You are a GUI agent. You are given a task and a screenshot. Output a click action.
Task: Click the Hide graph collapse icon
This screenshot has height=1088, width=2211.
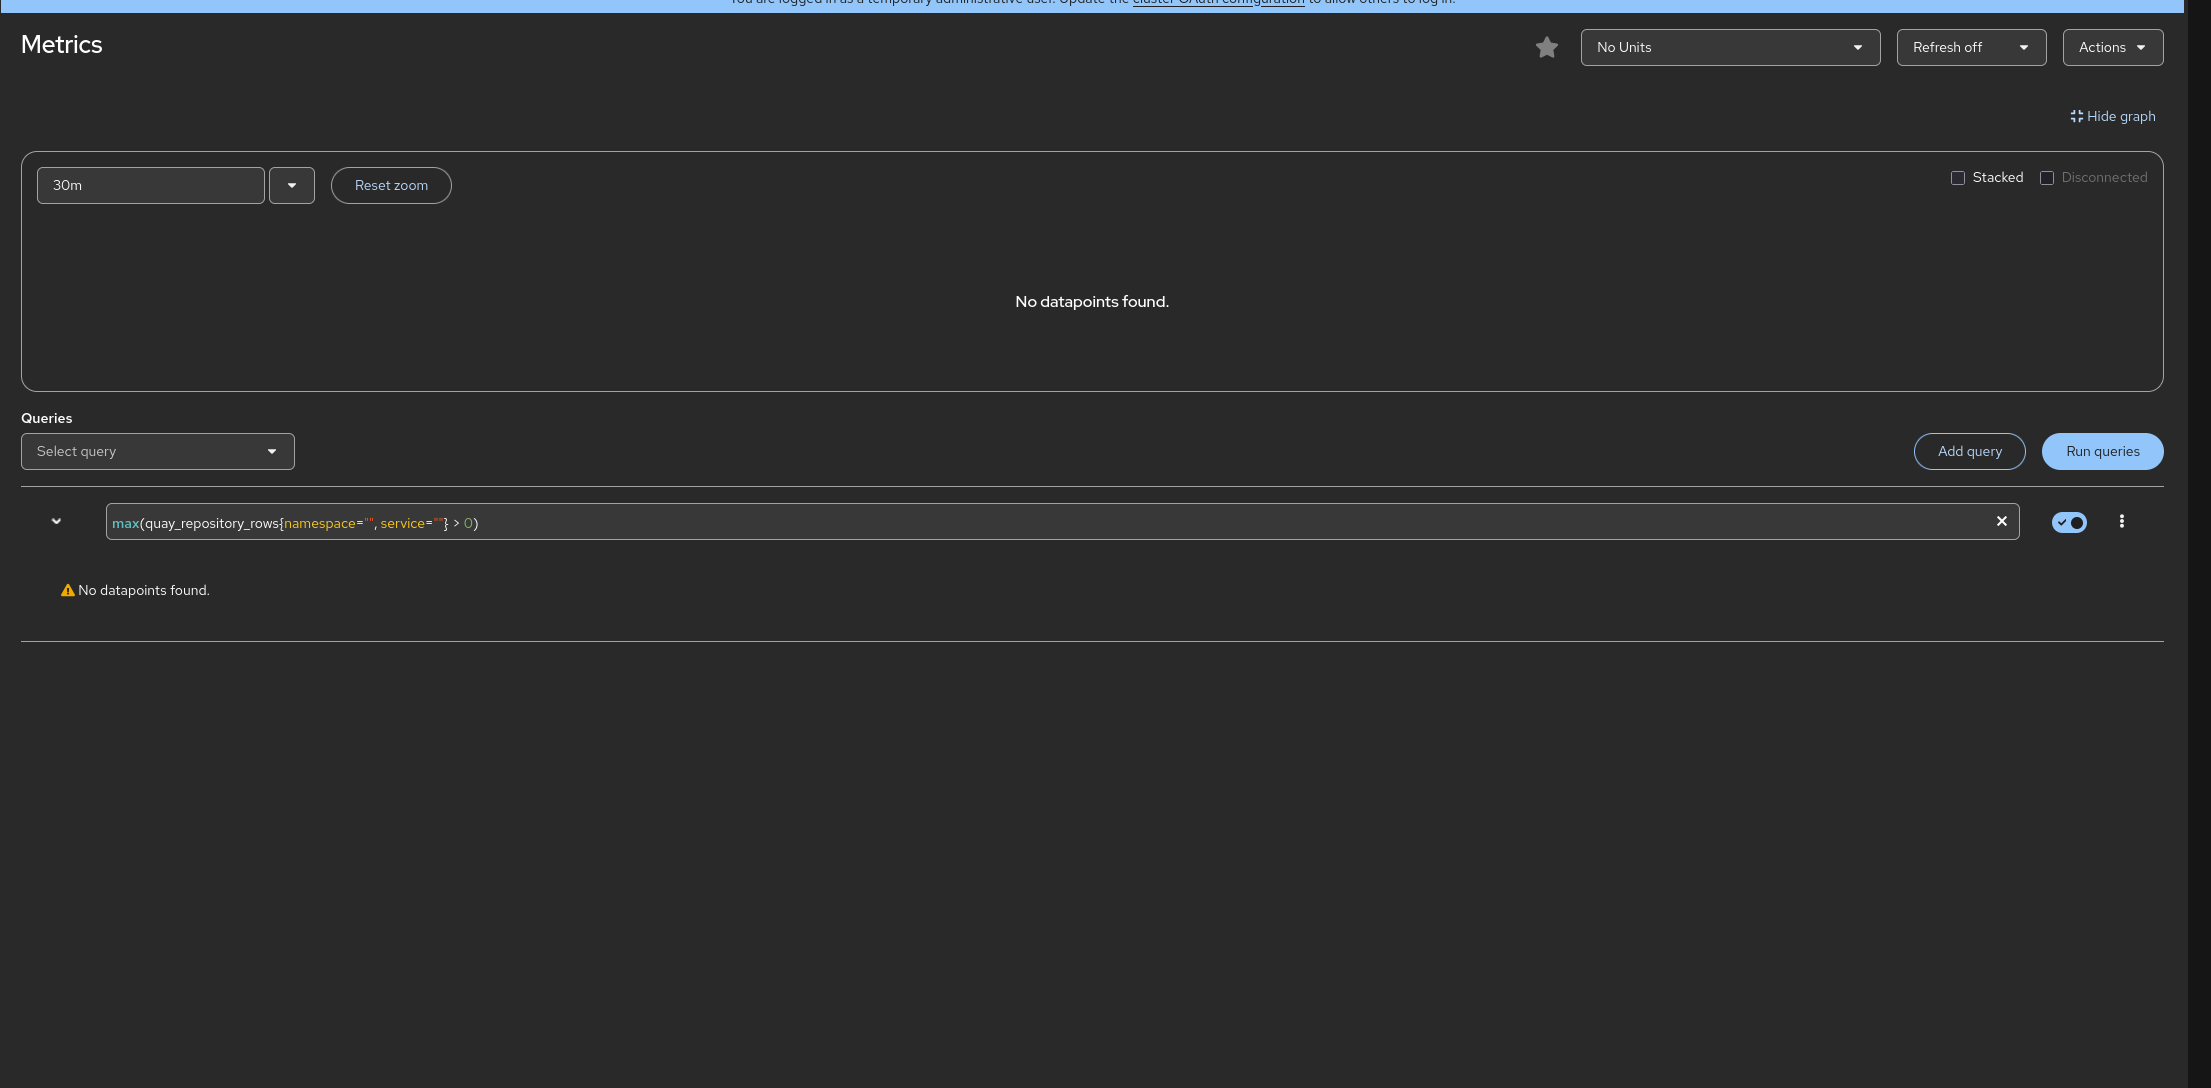[2076, 116]
